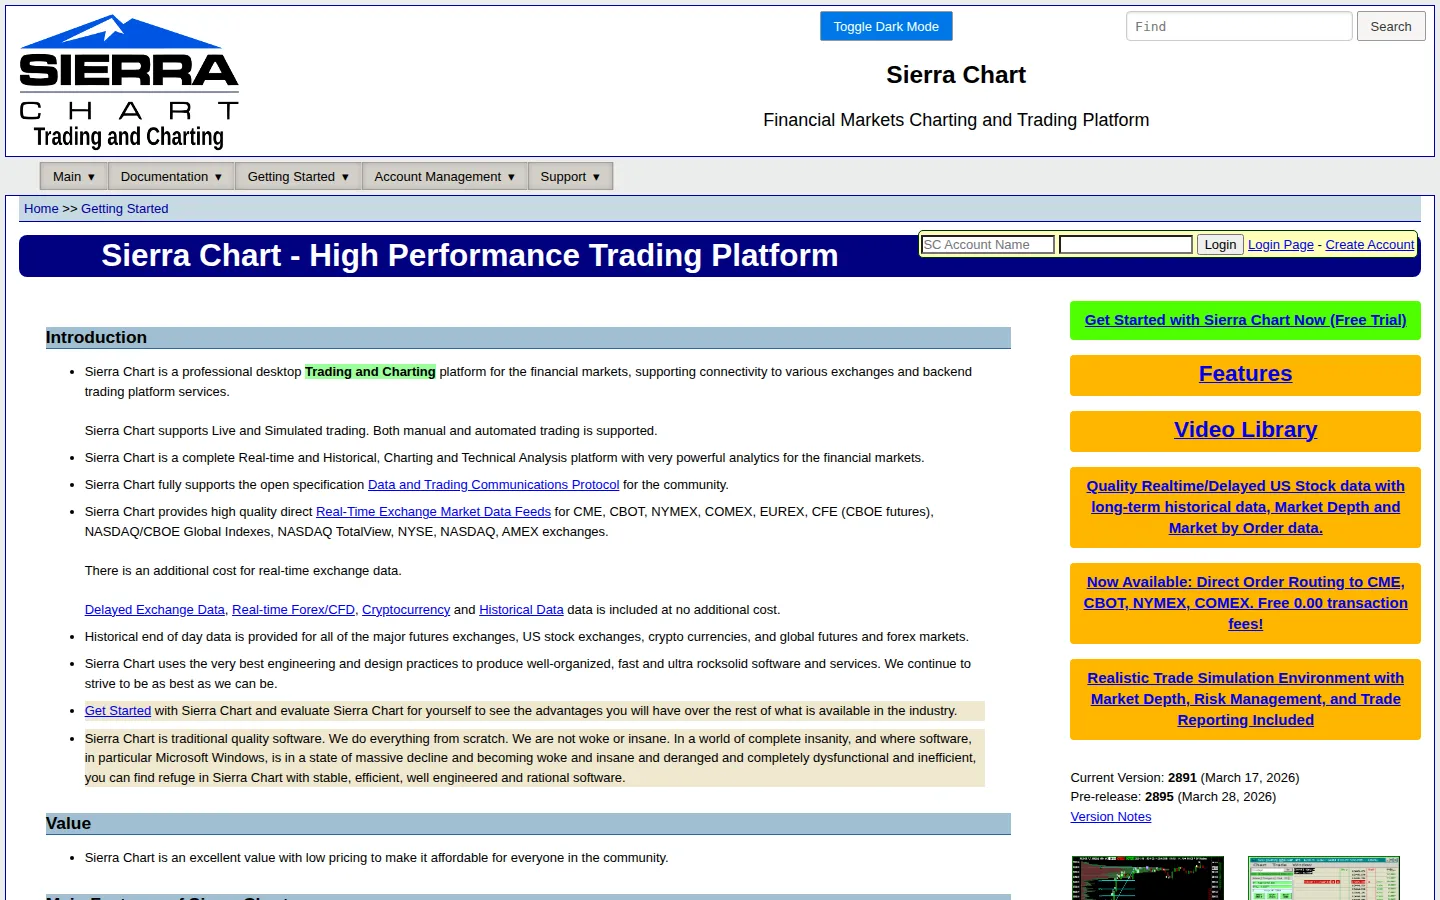The image size is (1440, 900).
Task: Open the green trading window screenshot thumbnail
Action: point(1324,878)
